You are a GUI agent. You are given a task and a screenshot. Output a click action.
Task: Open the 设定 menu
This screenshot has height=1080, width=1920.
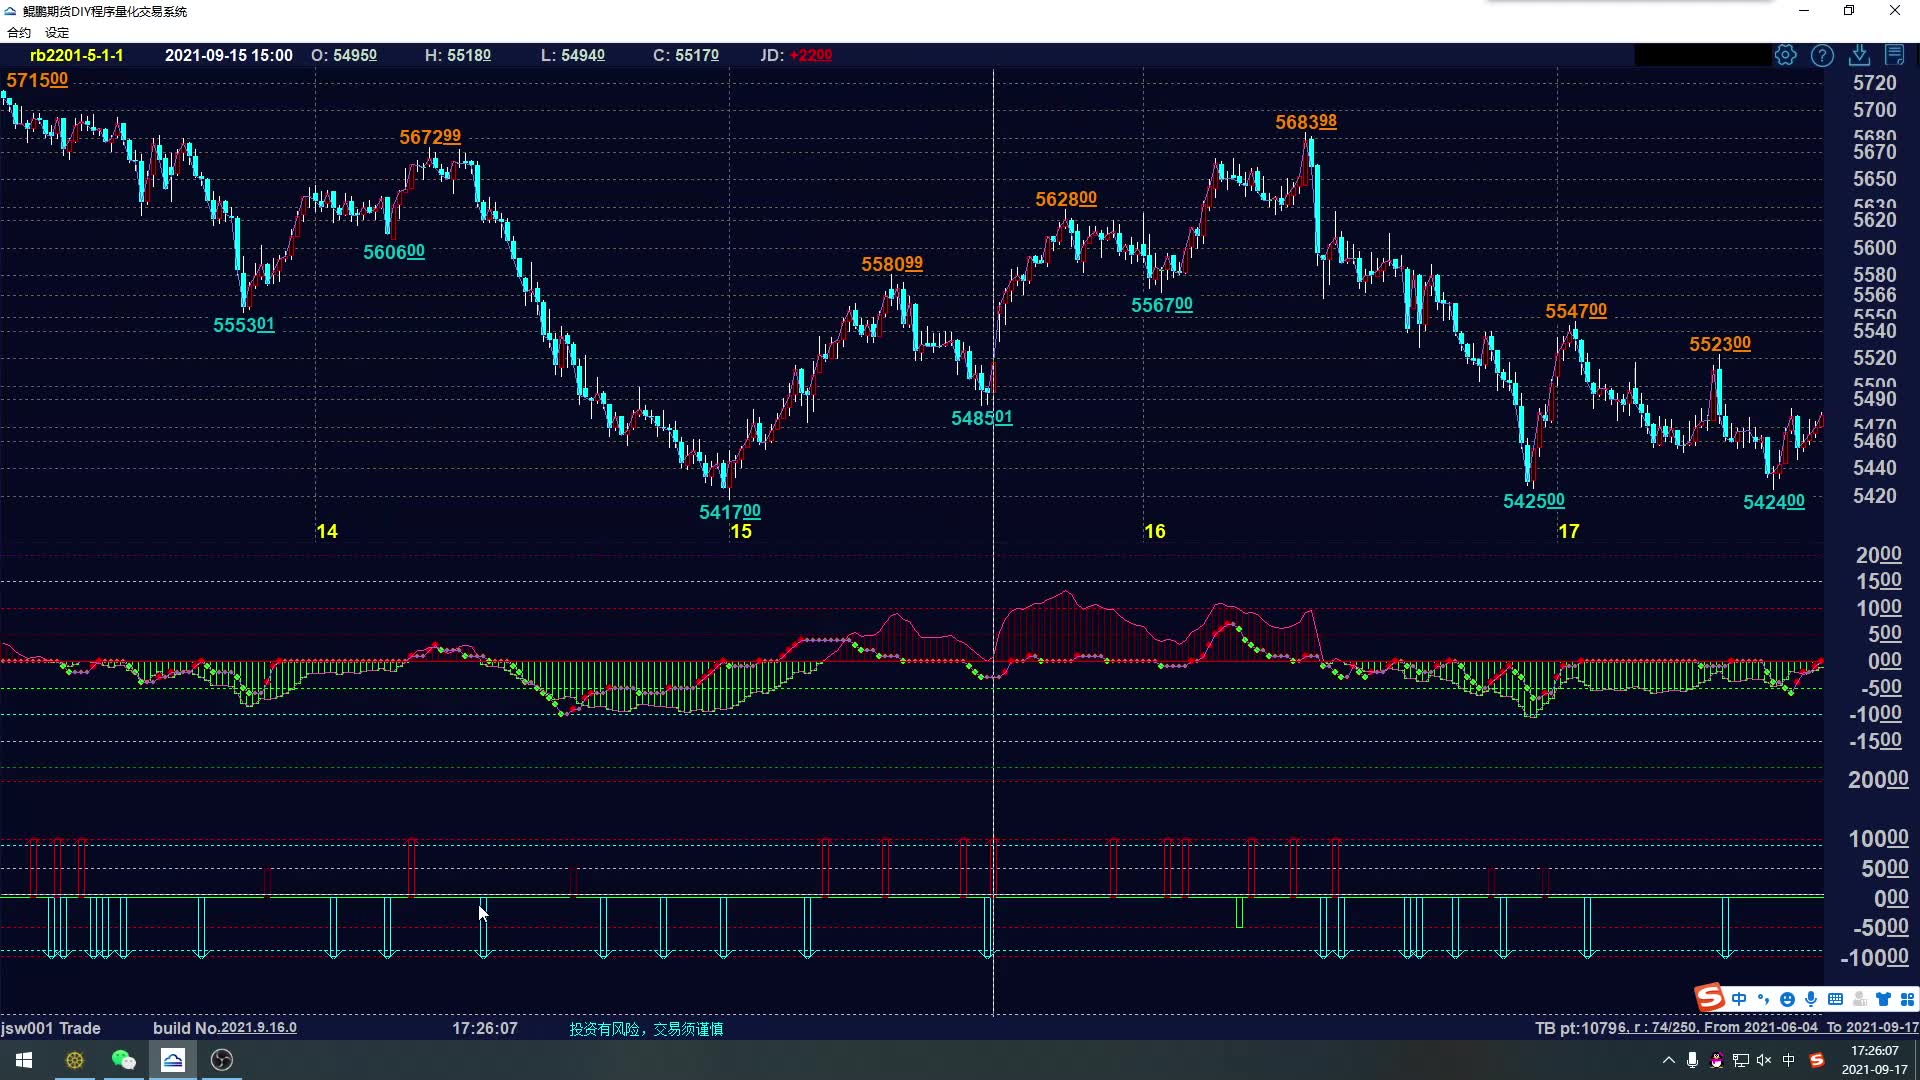click(57, 32)
